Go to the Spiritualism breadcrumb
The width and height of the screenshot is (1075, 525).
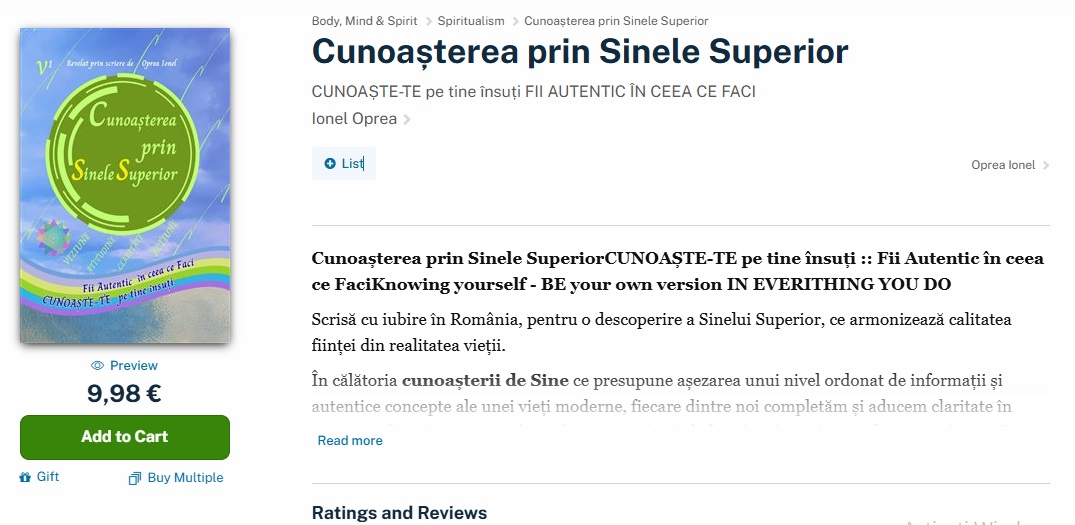(x=471, y=21)
